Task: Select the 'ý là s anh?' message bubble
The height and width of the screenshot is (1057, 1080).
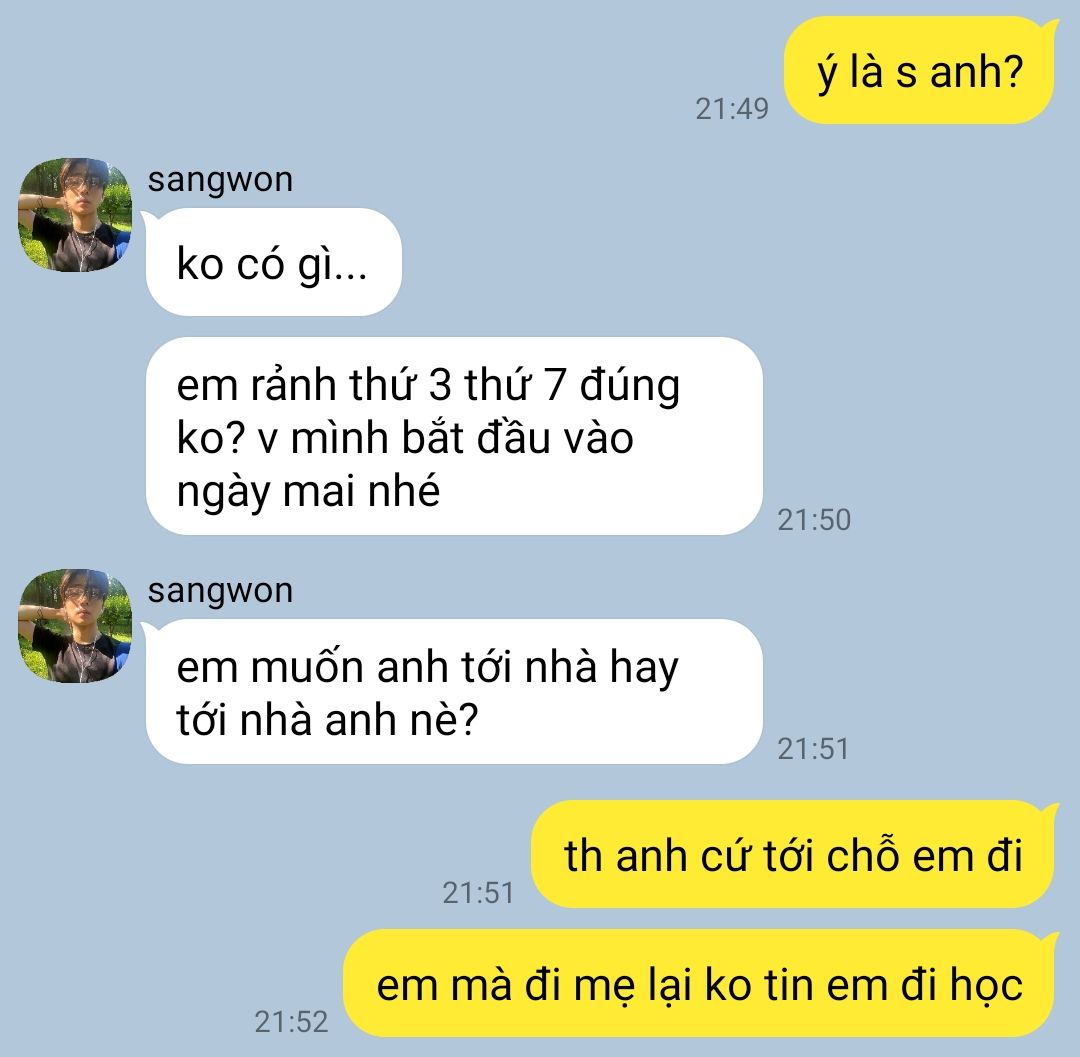Action: [x=920, y=70]
